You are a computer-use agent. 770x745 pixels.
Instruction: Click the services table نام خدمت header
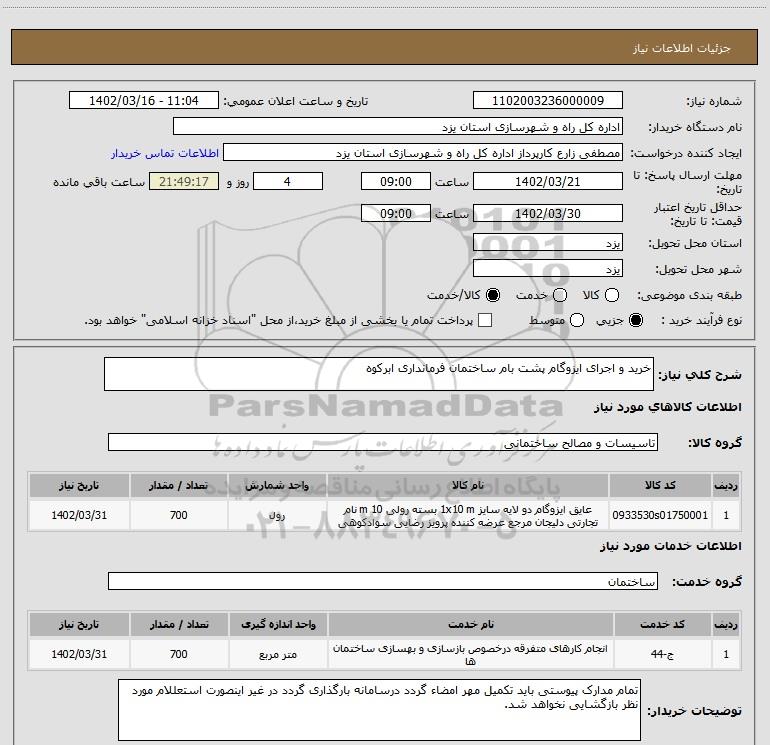471,625
